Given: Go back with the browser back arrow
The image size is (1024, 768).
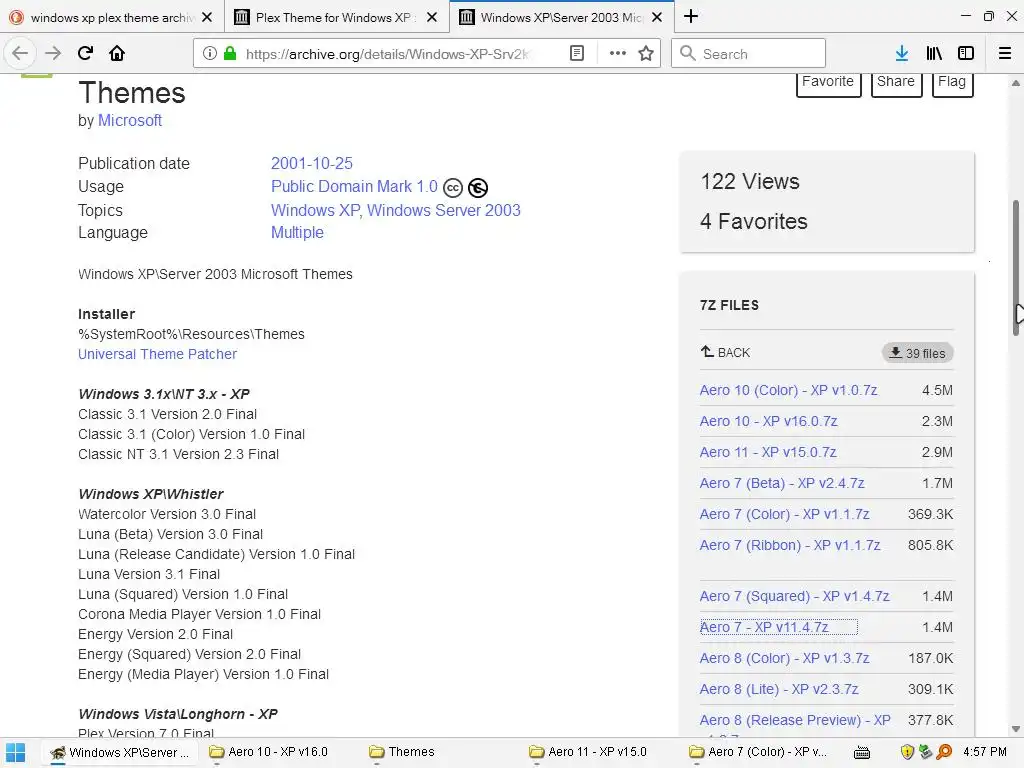Looking at the screenshot, I should (x=20, y=54).
